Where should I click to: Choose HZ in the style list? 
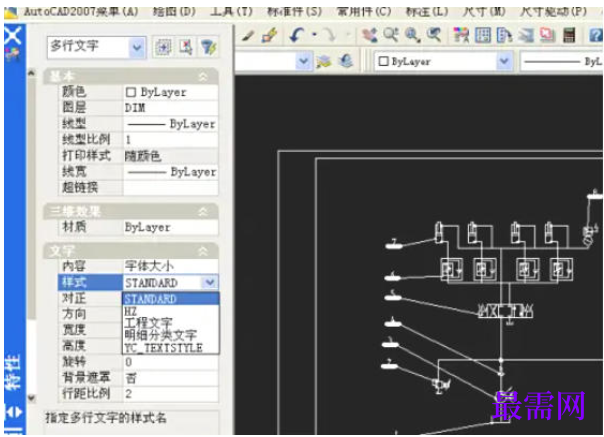(171, 311)
